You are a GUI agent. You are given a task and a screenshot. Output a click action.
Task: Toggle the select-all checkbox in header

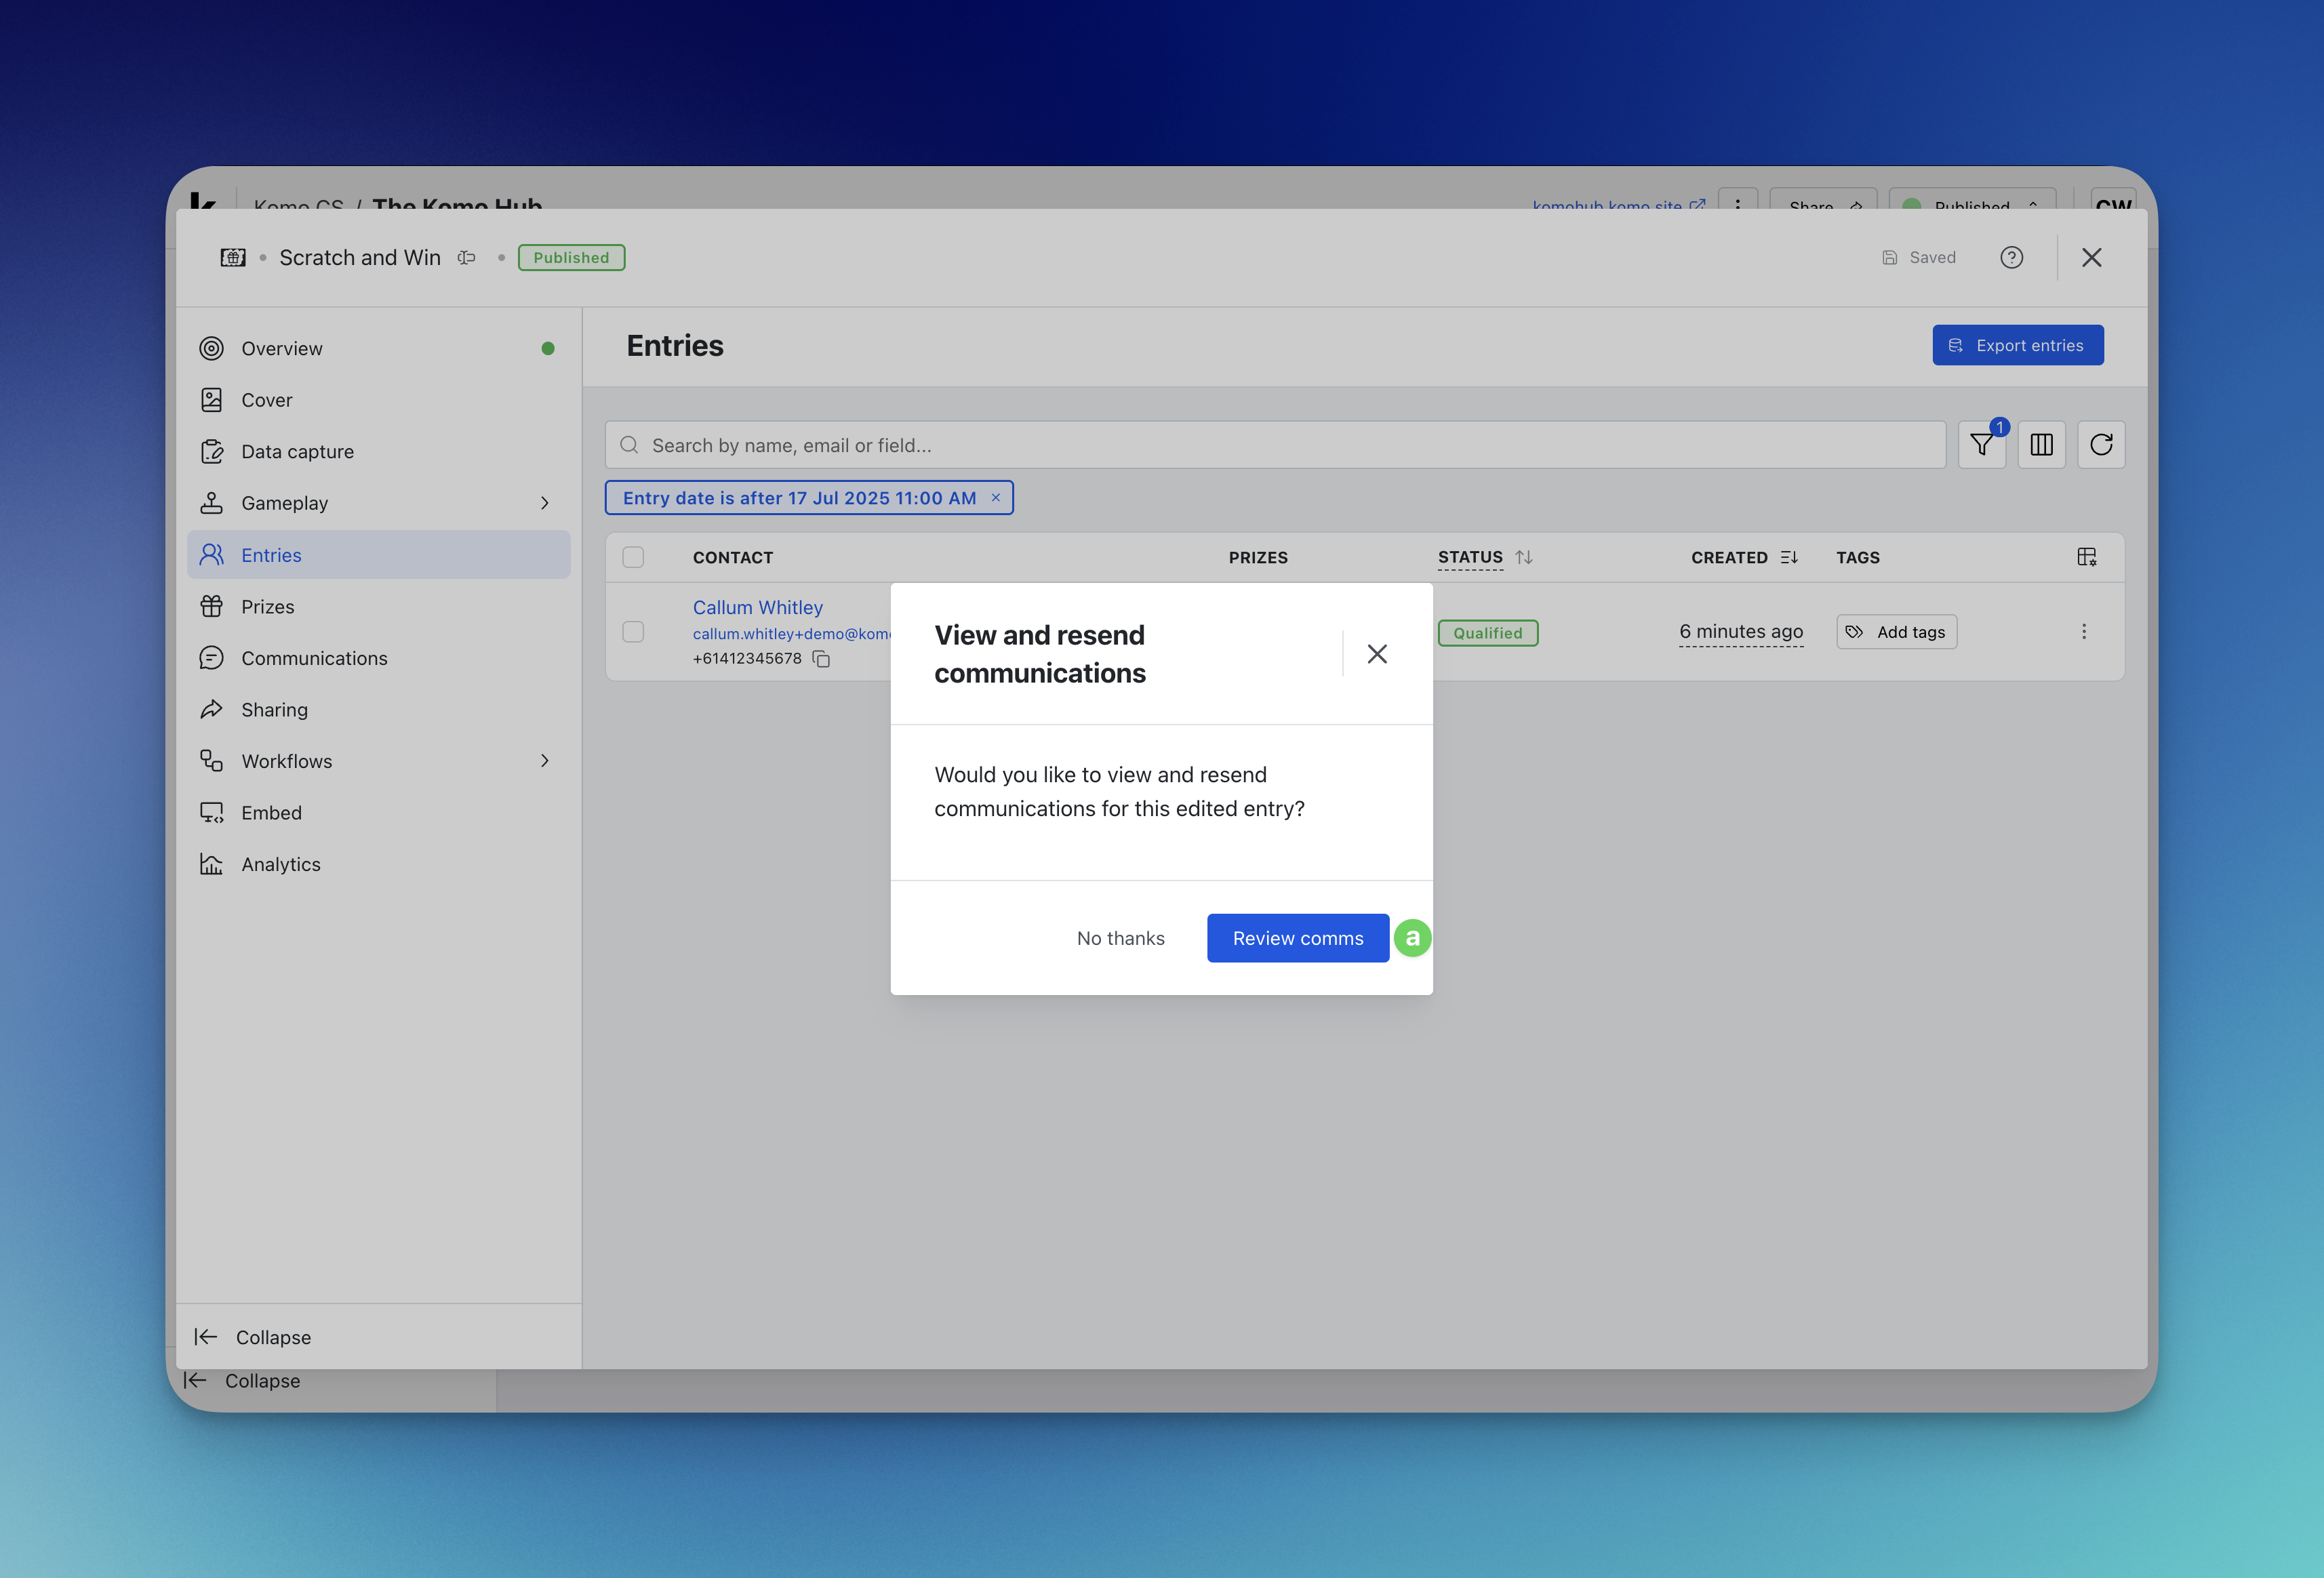click(633, 557)
